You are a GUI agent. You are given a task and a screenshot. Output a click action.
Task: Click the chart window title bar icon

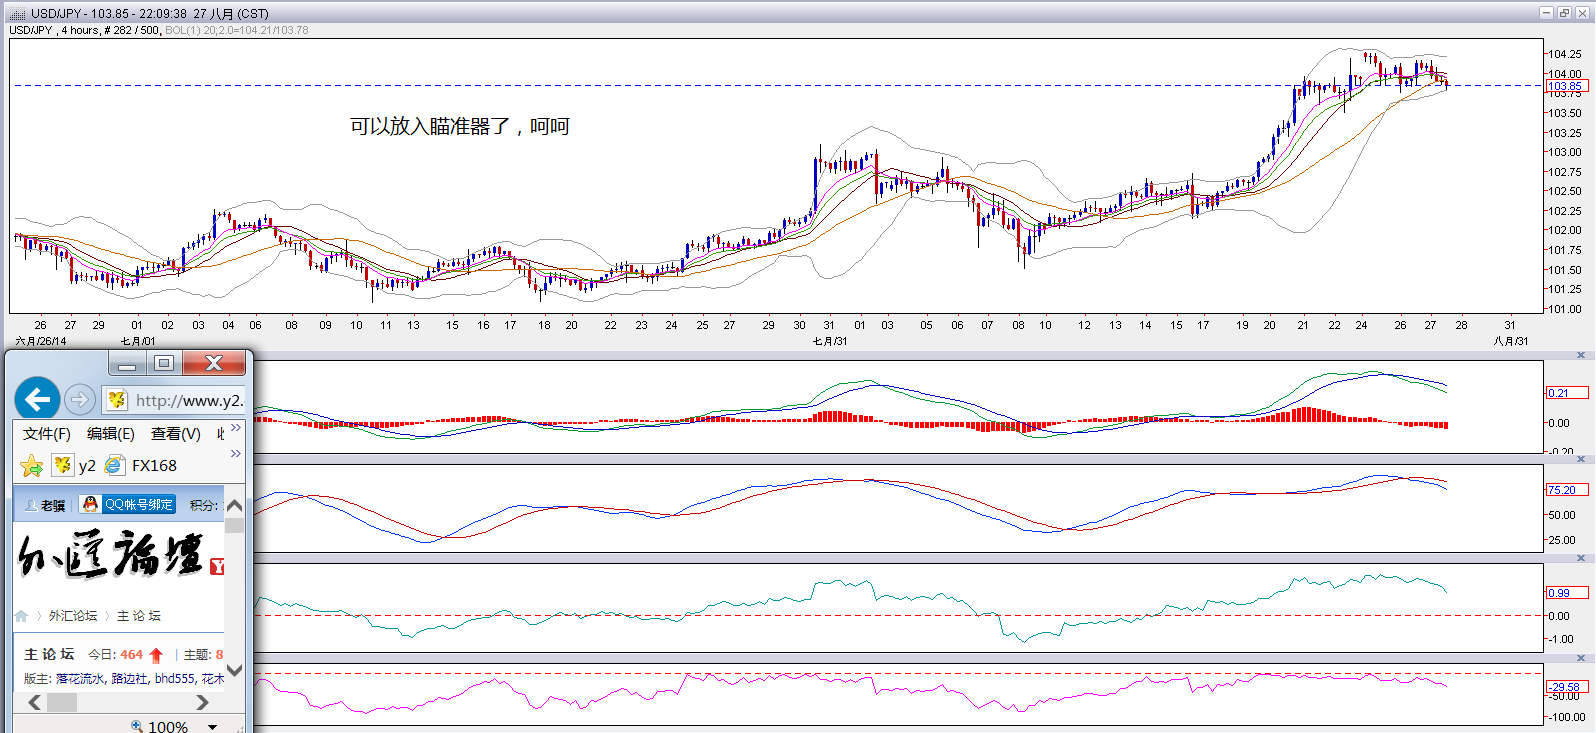(17, 14)
